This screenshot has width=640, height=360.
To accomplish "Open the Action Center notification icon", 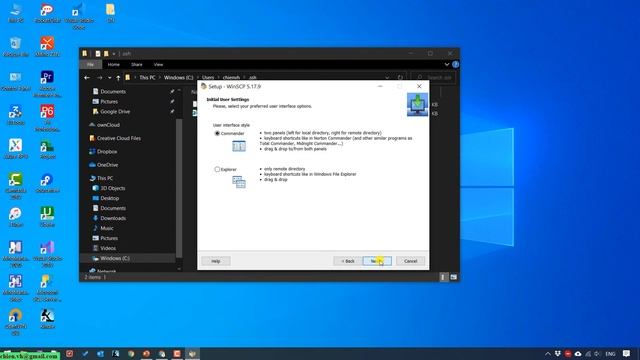I will click(627, 353).
